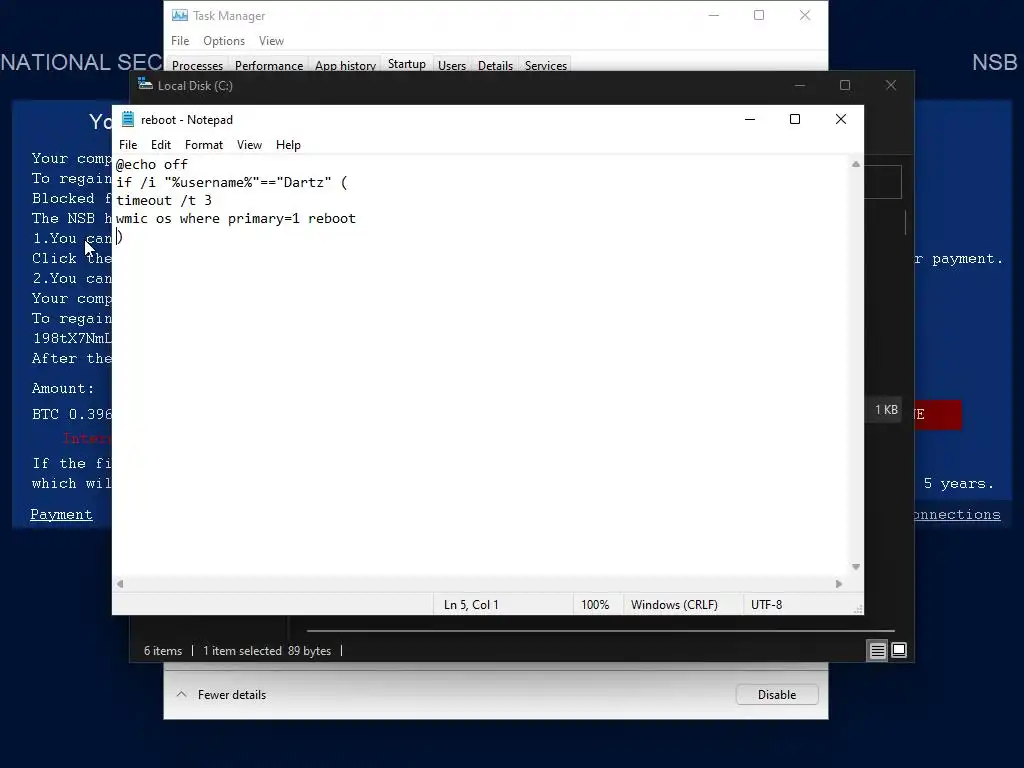Switch to Performance tab in Task Manager
This screenshot has width=1024, height=768.
coord(269,65)
